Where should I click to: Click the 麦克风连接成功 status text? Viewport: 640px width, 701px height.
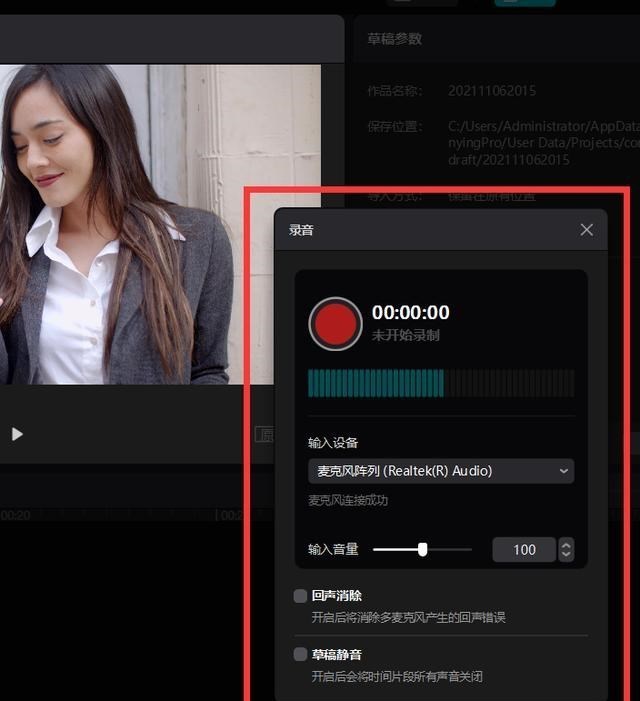pyautogui.click(x=348, y=500)
